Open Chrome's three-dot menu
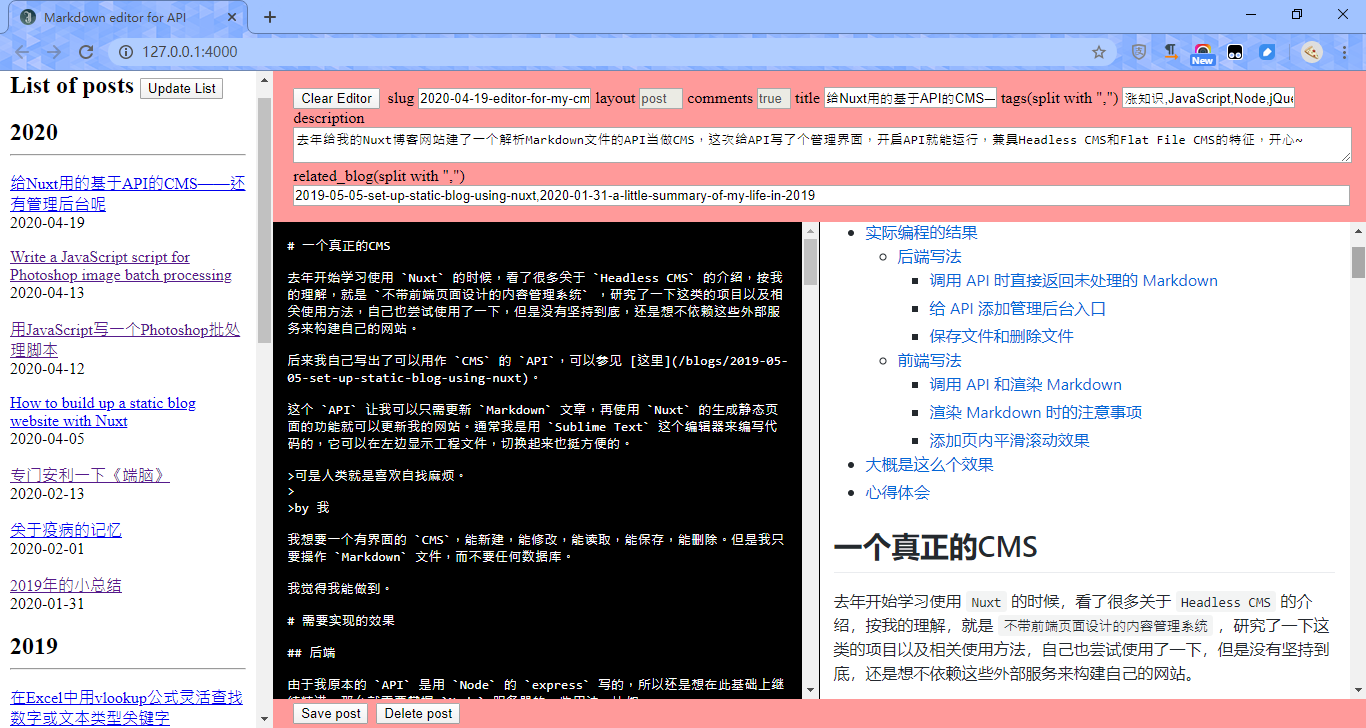Viewport: 1366px width, 728px height. pos(1345,52)
